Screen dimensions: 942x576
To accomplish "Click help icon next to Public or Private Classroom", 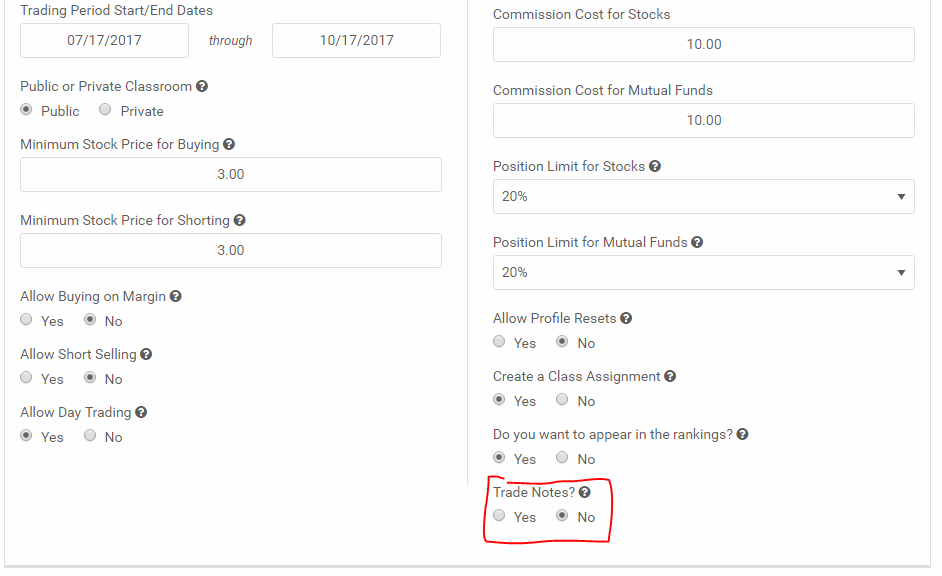I will (202, 86).
